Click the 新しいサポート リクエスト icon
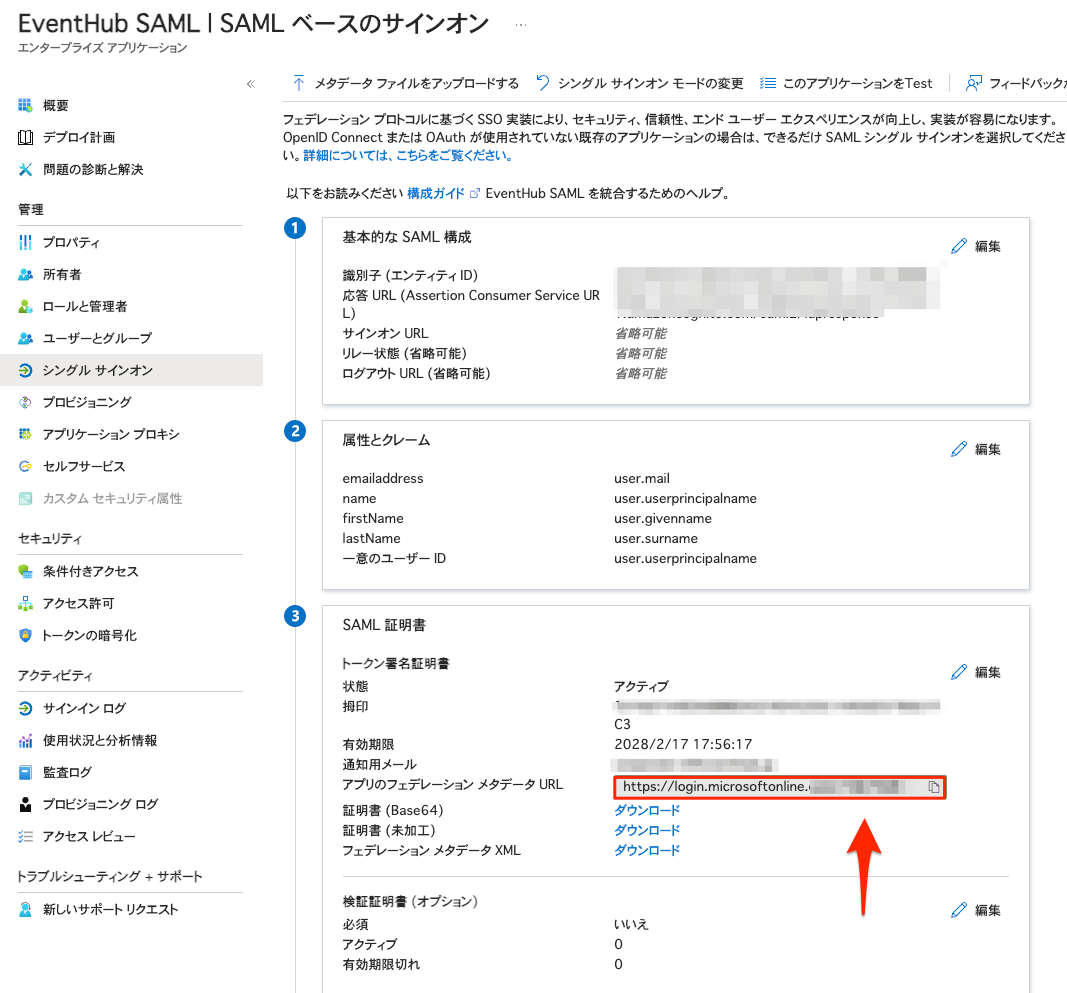The width and height of the screenshot is (1067, 993). coord(25,909)
